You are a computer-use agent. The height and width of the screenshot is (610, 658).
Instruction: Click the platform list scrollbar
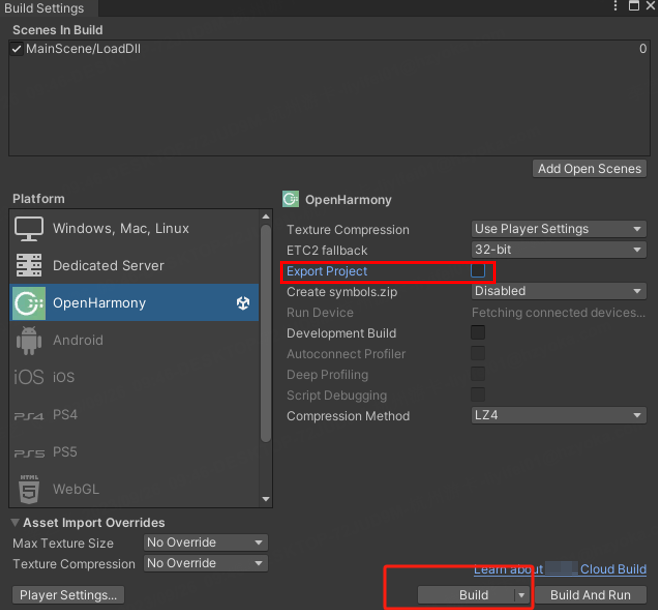coord(265,330)
